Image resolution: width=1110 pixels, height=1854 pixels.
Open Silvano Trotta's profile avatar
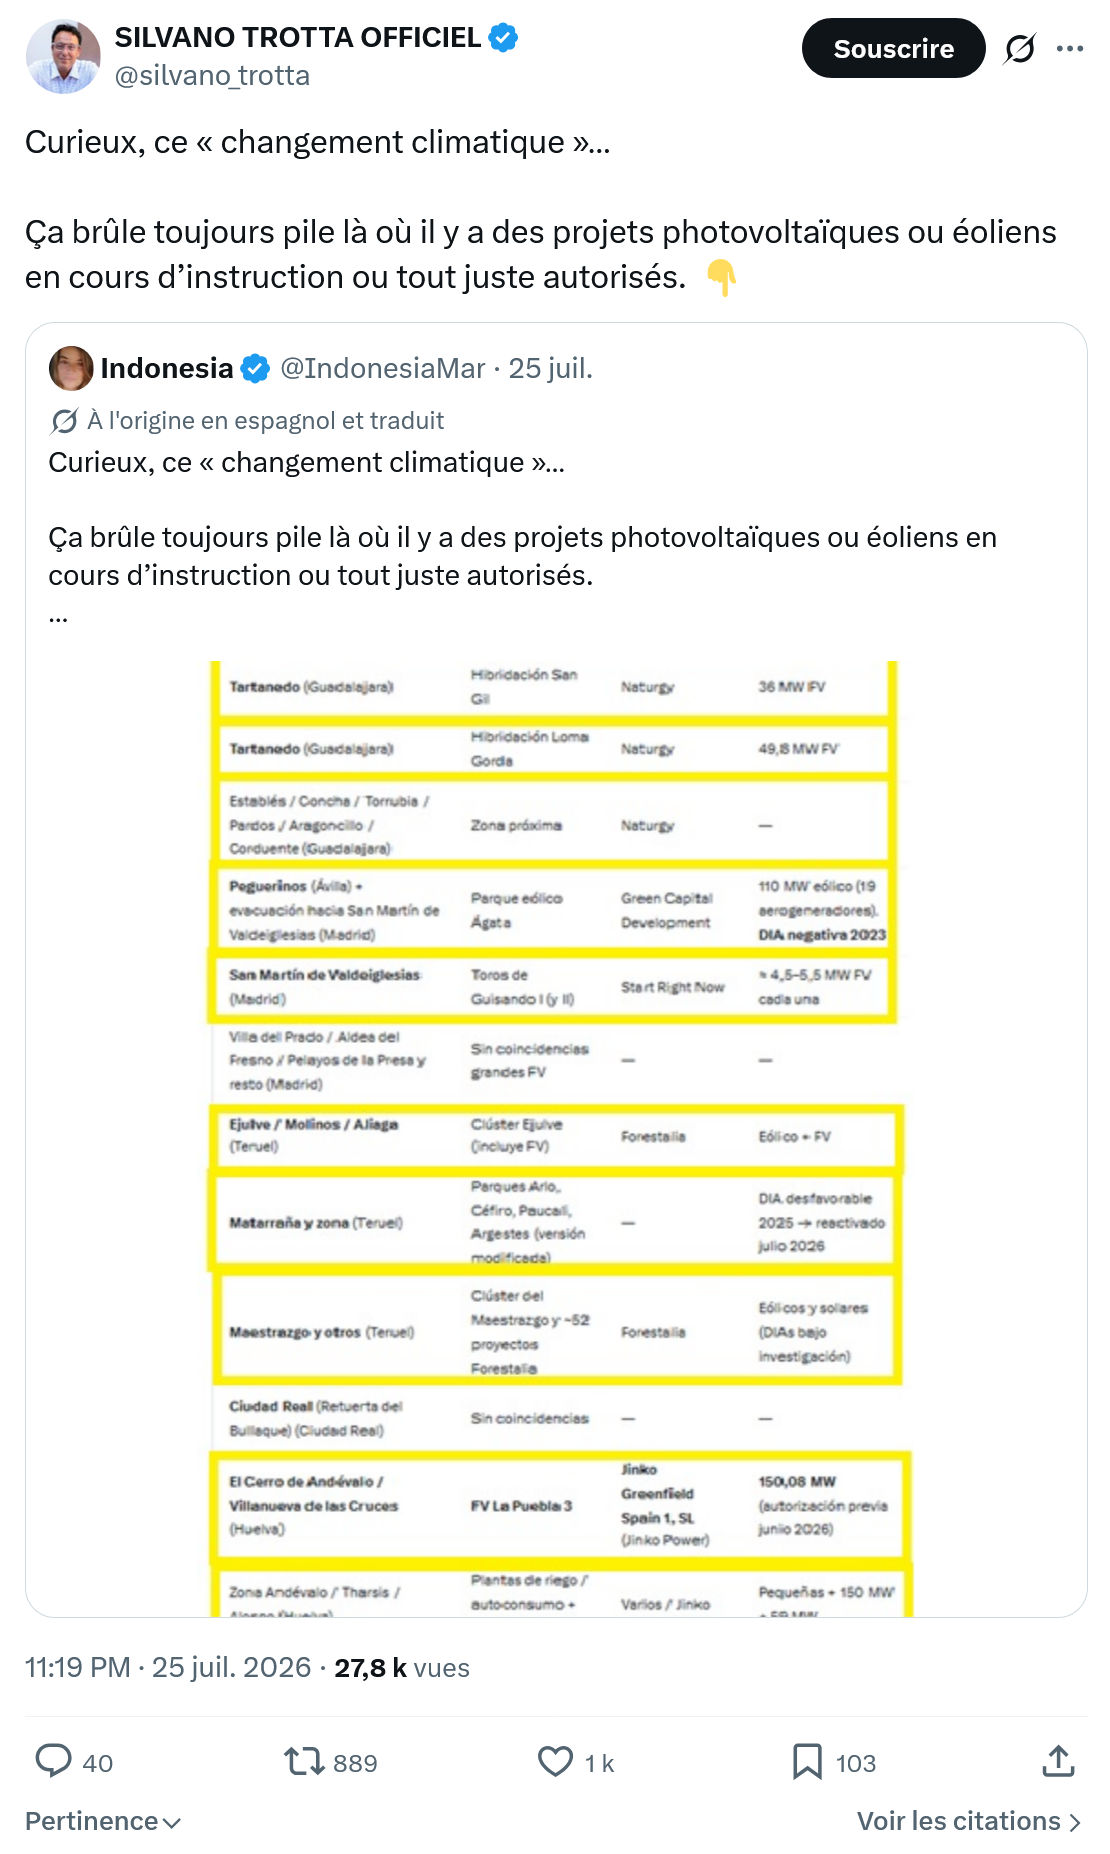click(63, 56)
